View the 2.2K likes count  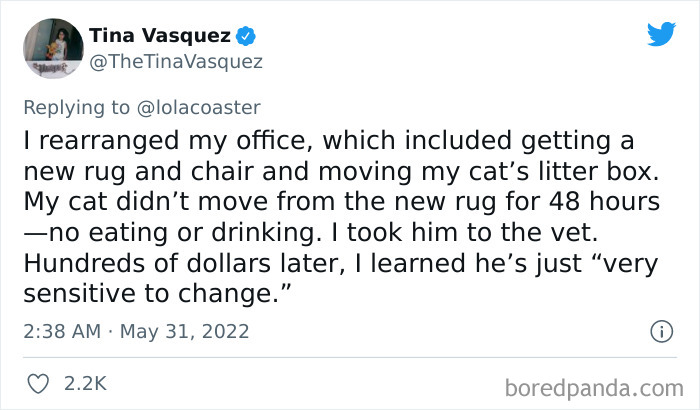tap(86, 383)
